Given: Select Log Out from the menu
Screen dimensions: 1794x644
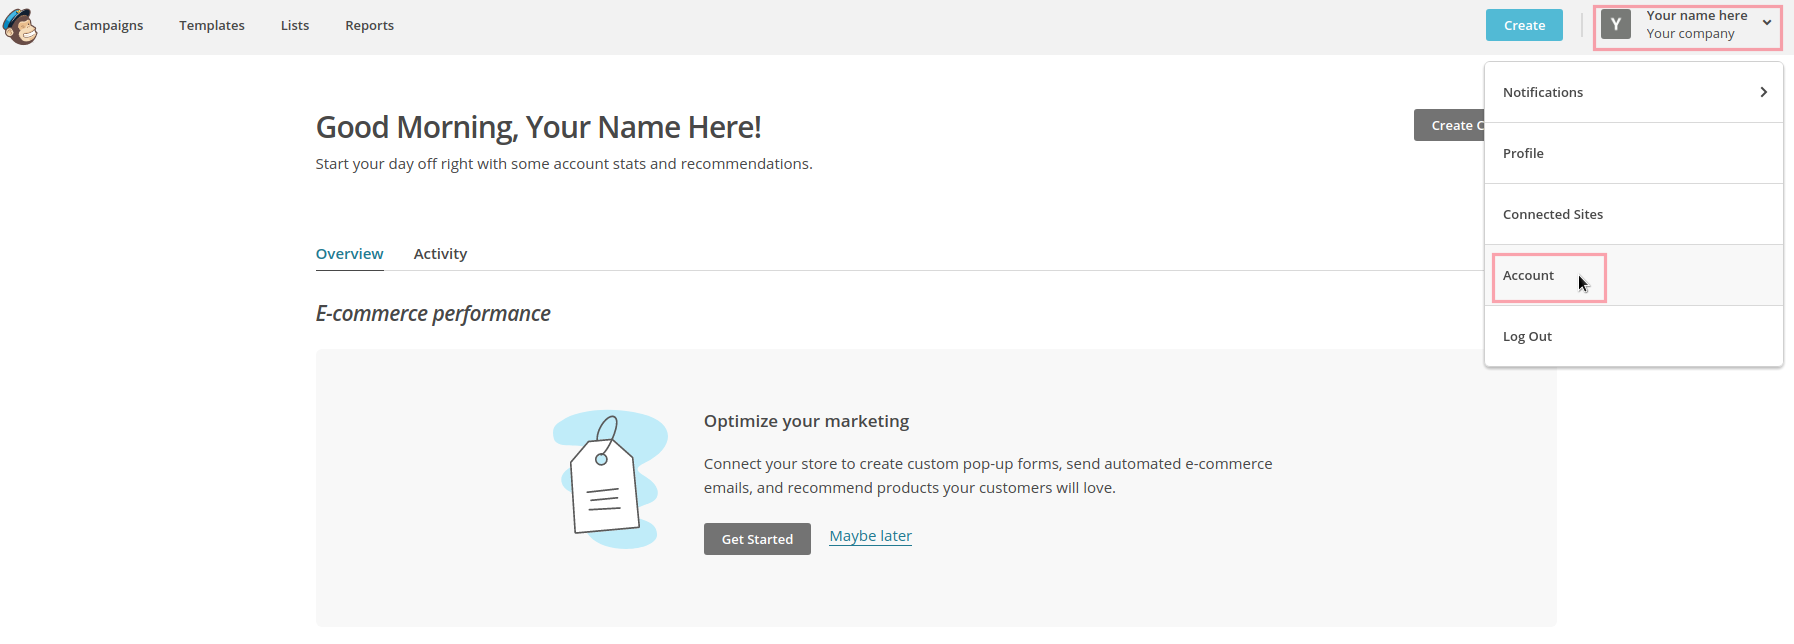Looking at the screenshot, I should (1634, 336).
